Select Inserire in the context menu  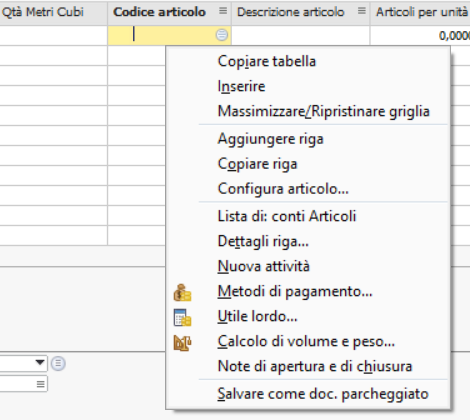point(241,86)
